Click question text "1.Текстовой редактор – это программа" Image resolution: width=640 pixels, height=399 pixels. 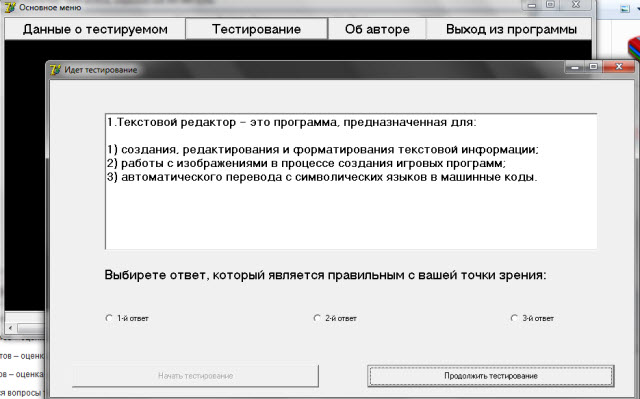pyautogui.click(x=292, y=122)
